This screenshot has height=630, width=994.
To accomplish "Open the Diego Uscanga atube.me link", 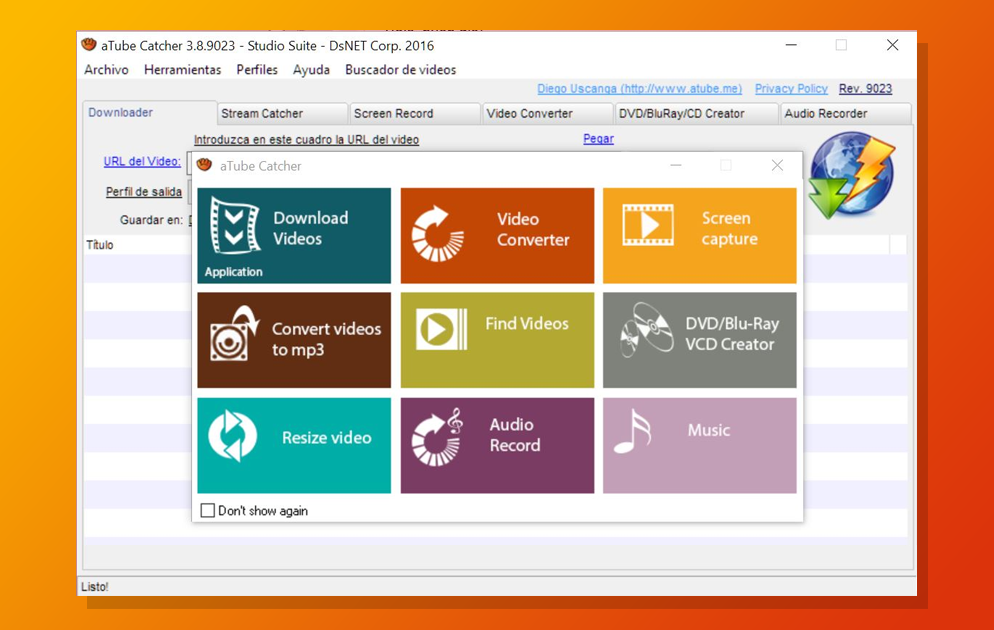I will pyautogui.click(x=640, y=89).
